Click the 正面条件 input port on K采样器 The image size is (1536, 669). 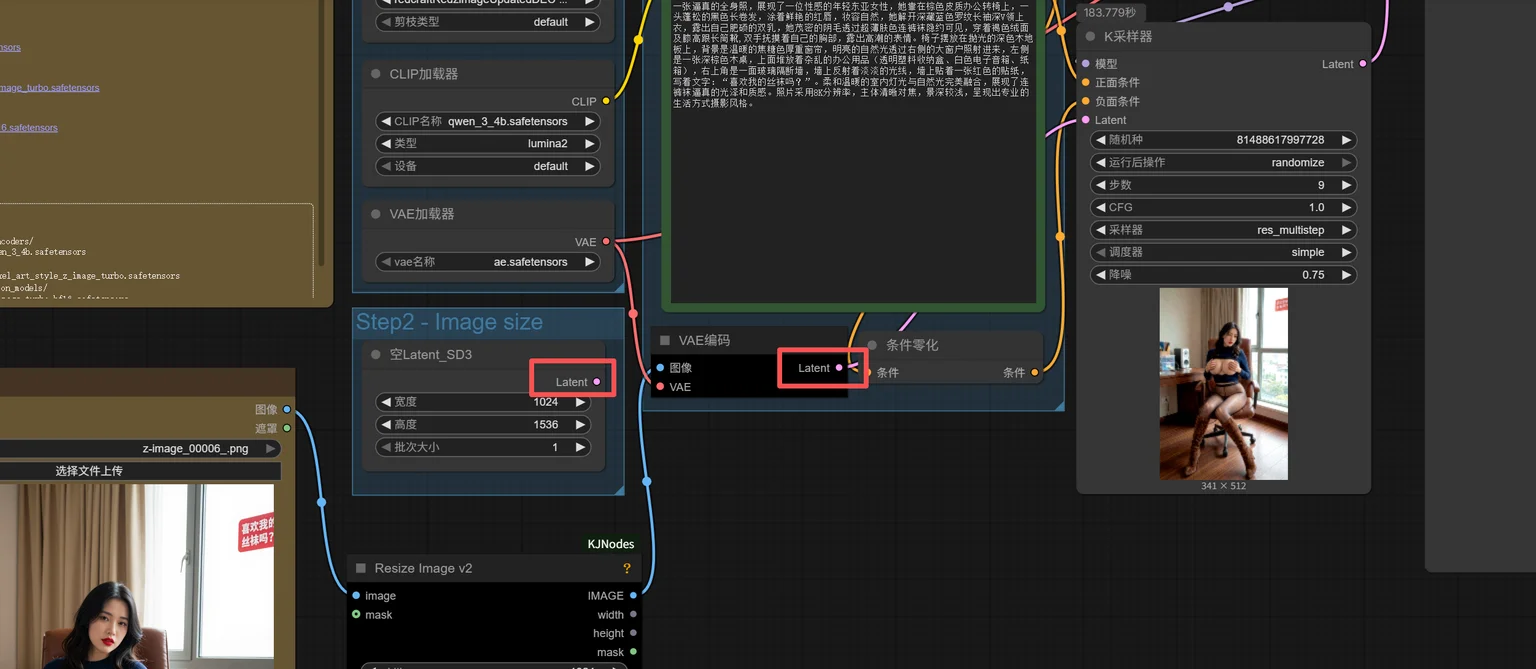[x=1086, y=83]
